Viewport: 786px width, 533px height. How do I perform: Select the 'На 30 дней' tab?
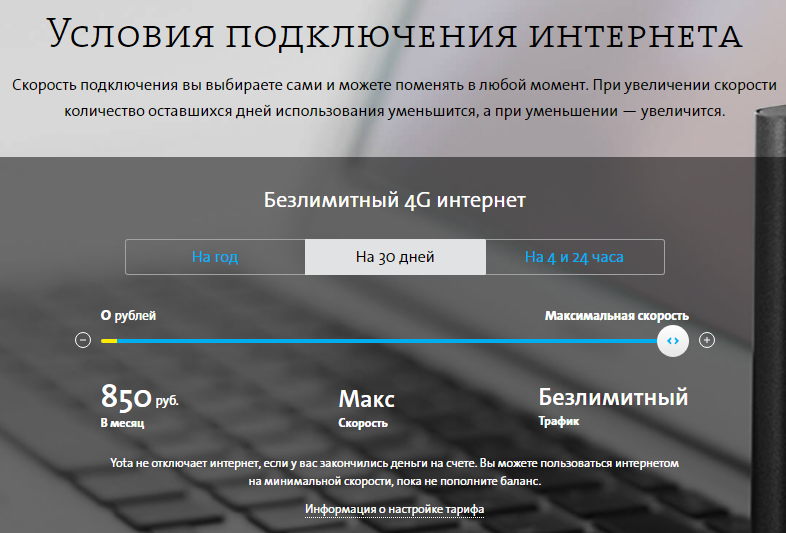395,257
